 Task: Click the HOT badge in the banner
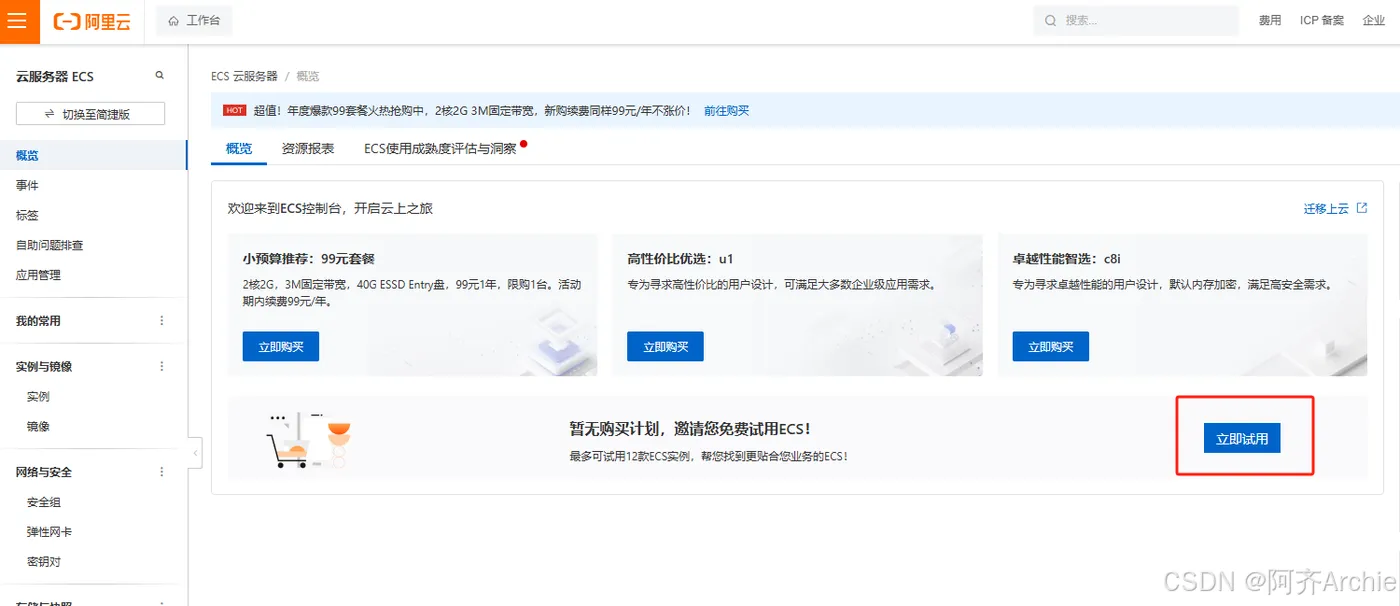(234, 110)
